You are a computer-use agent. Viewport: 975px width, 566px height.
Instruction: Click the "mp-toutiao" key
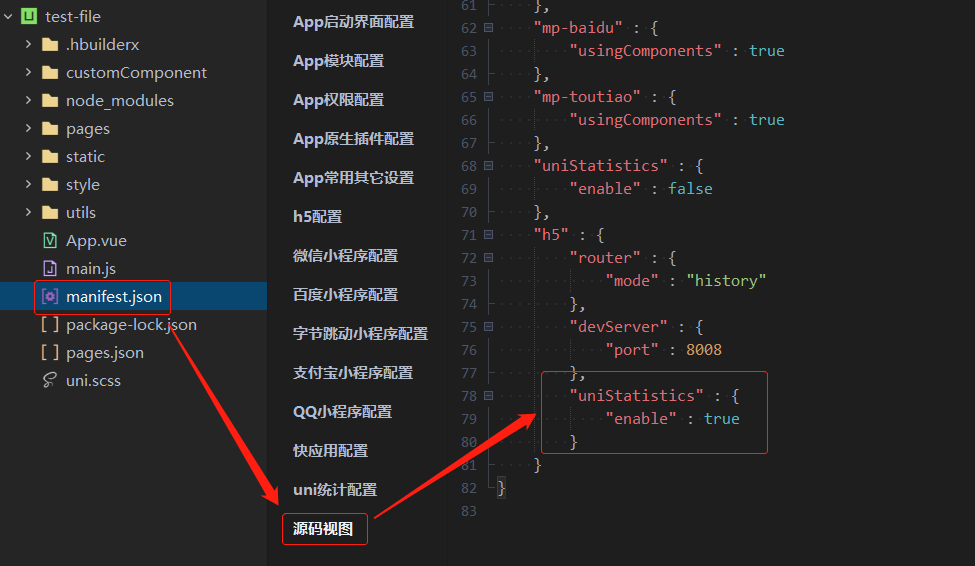(x=587, y=96)
